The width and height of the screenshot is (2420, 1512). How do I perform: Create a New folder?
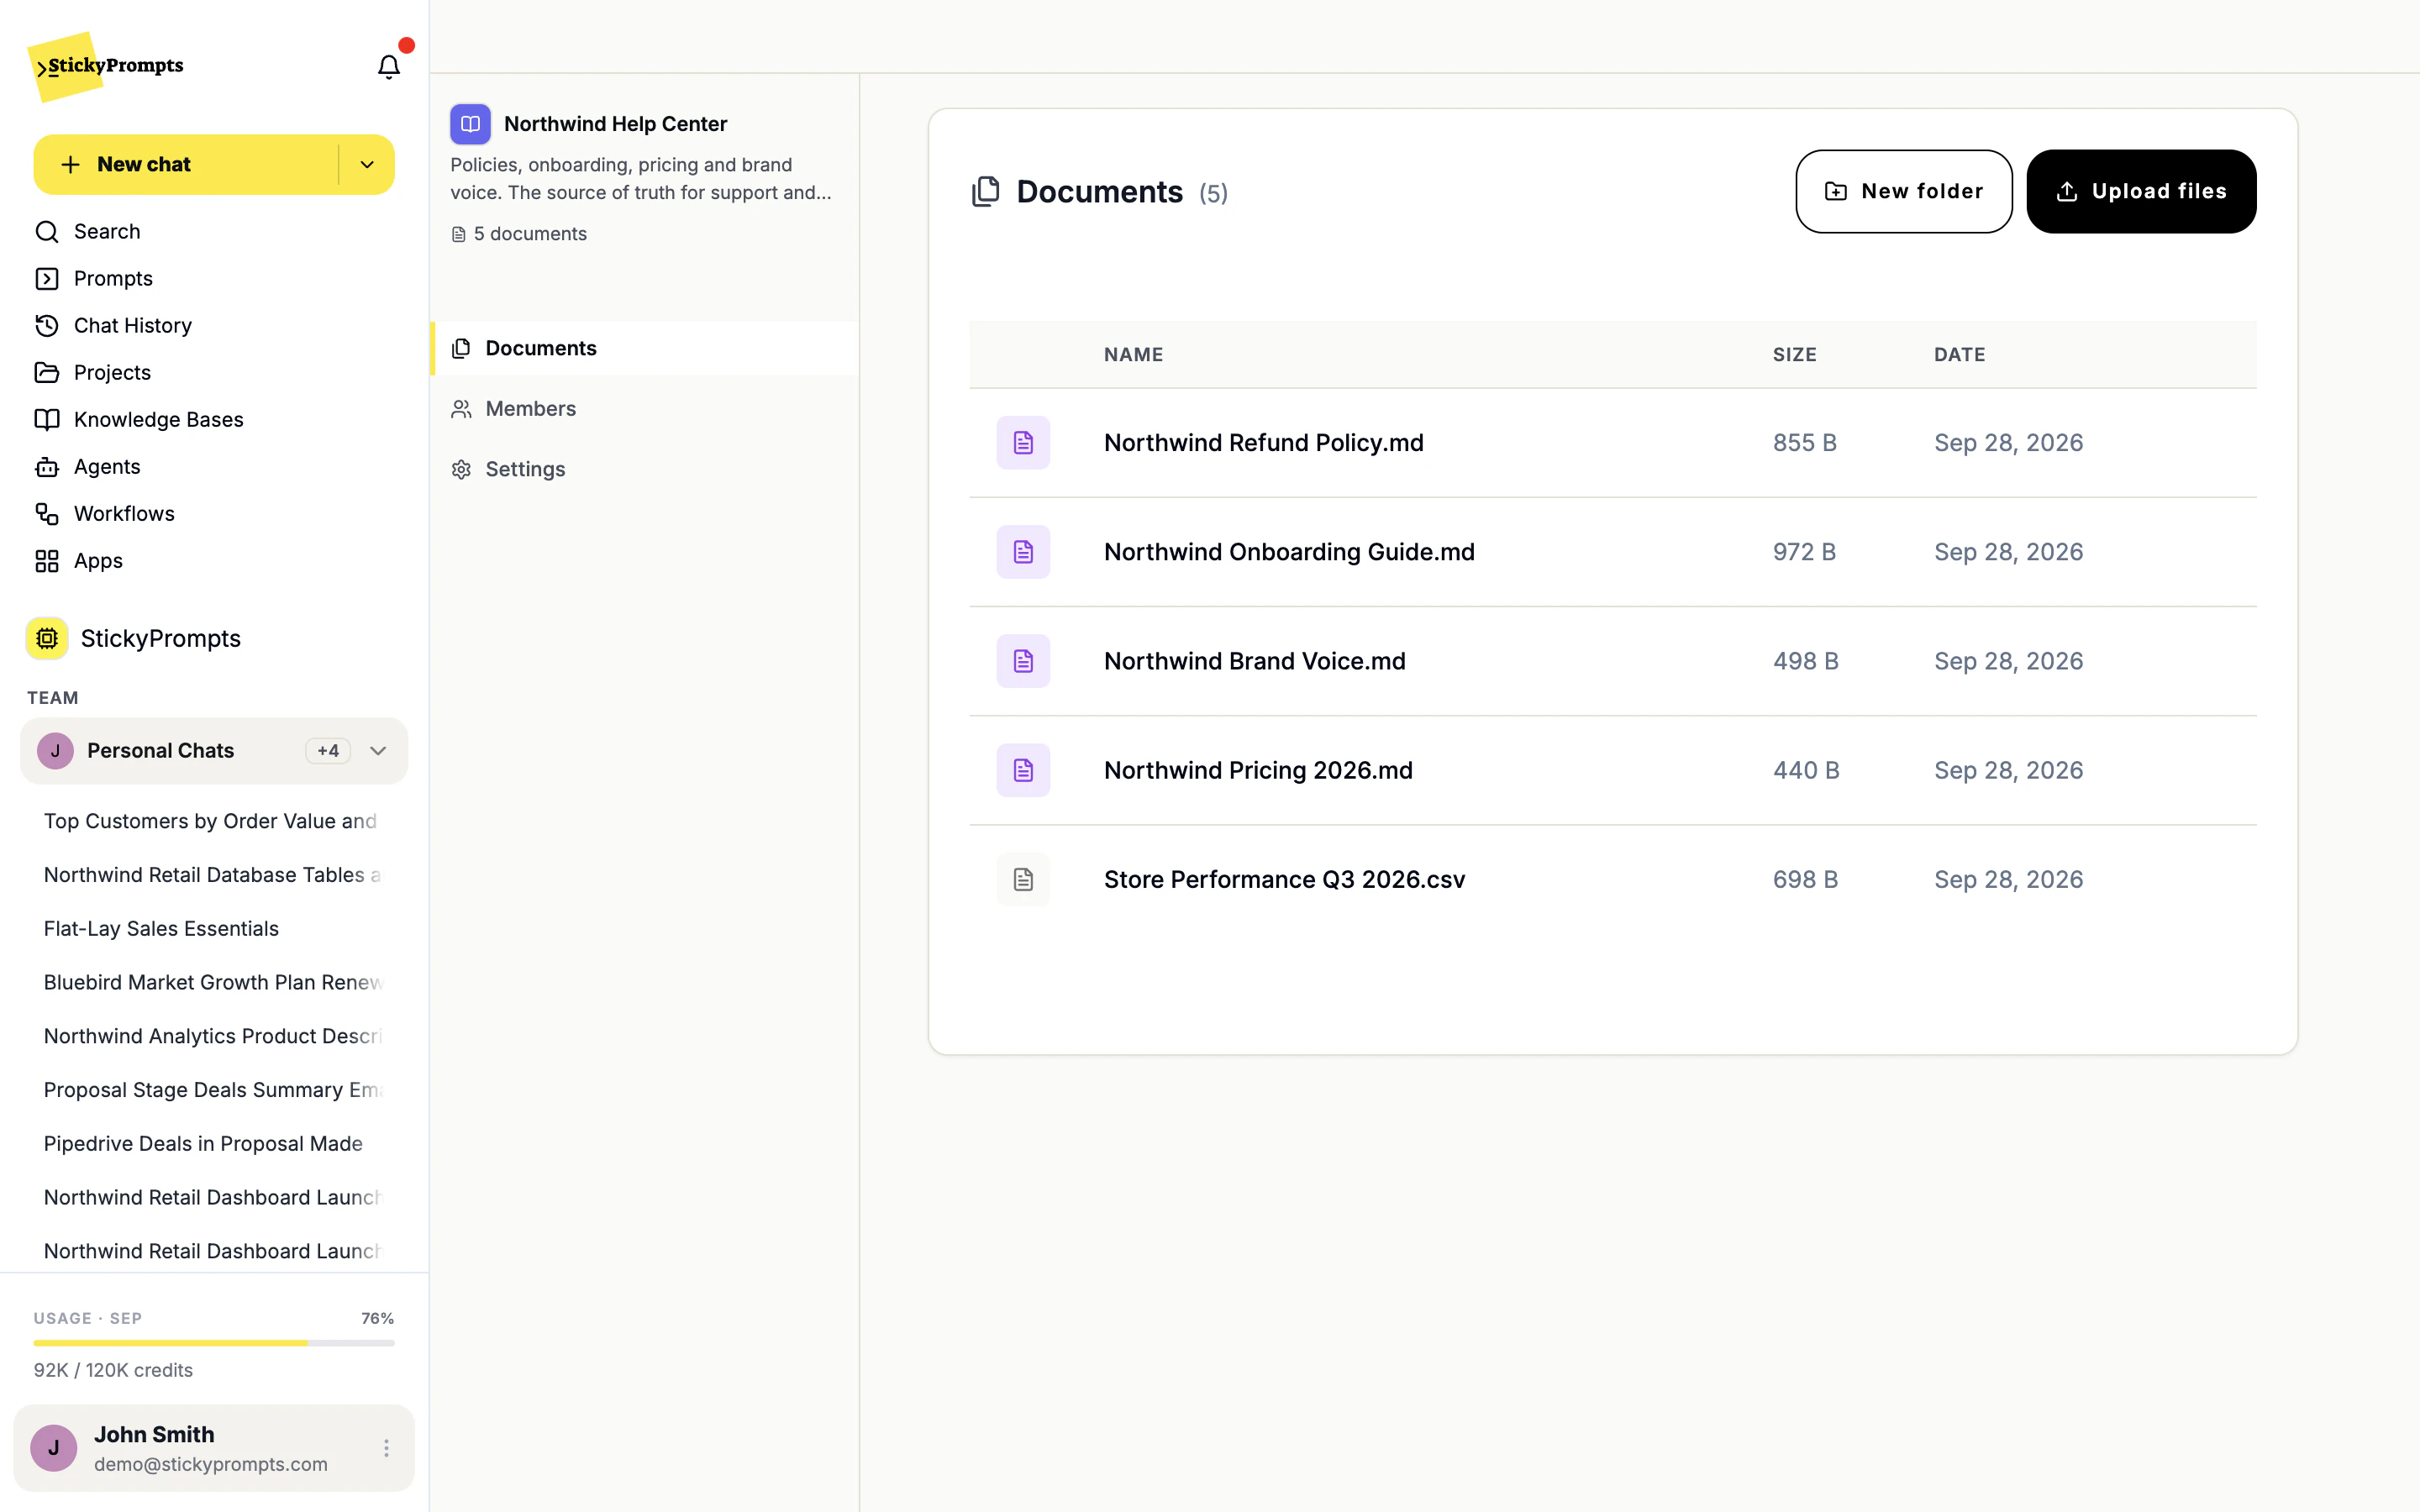pyautogui.click(x=1904, y=191)
